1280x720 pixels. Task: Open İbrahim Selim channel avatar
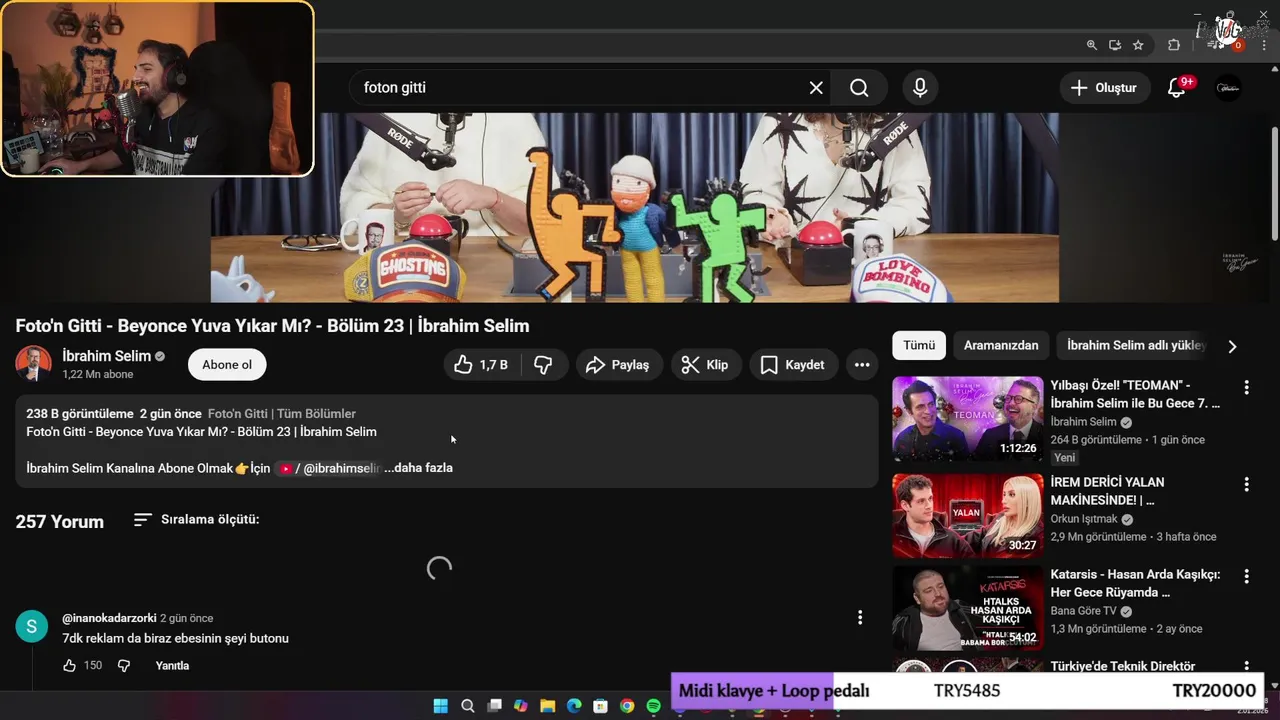click(33, 364)
